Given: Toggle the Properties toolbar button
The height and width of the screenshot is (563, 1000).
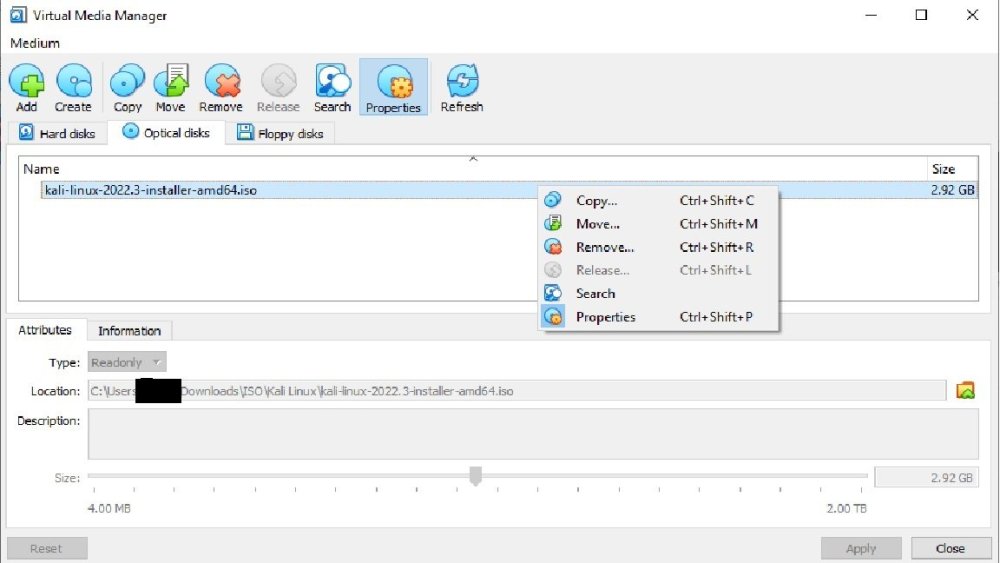Looking at the screenshot, I should point(393,87).
